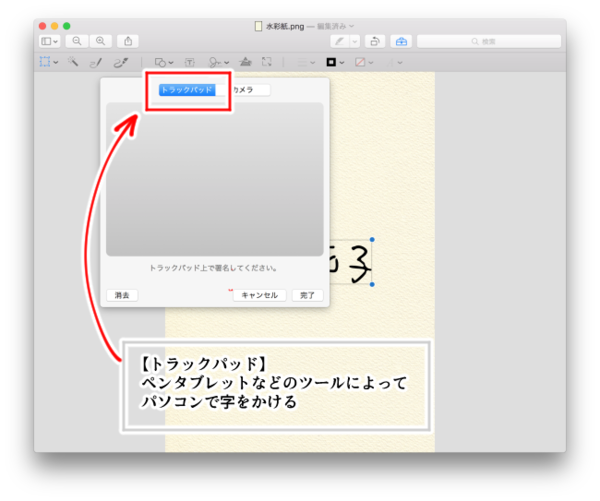This screenshot has height=501, width=600.
Task: Switch to the トラックパッド tab
Action: tap(187, 90)
